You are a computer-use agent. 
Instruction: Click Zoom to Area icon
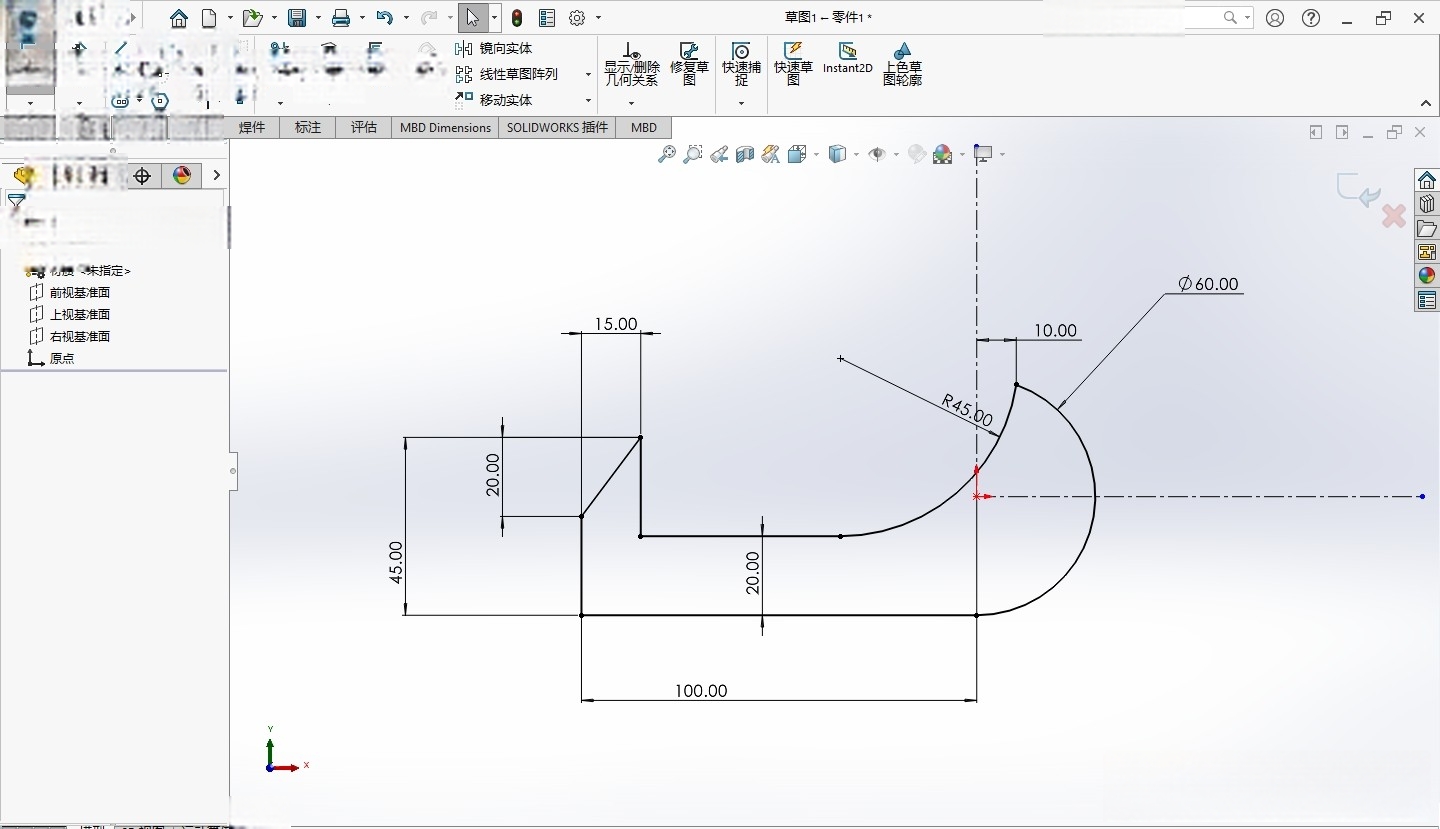click(693, 154)
